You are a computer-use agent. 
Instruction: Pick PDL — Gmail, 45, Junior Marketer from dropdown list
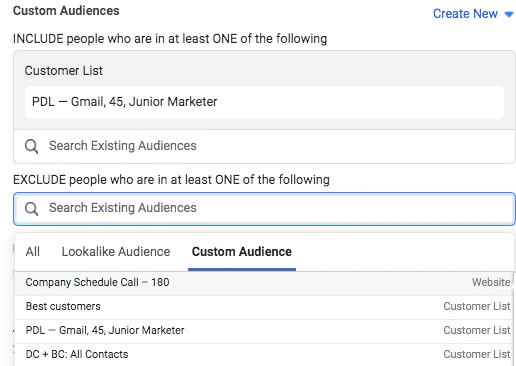pos(264,330)
